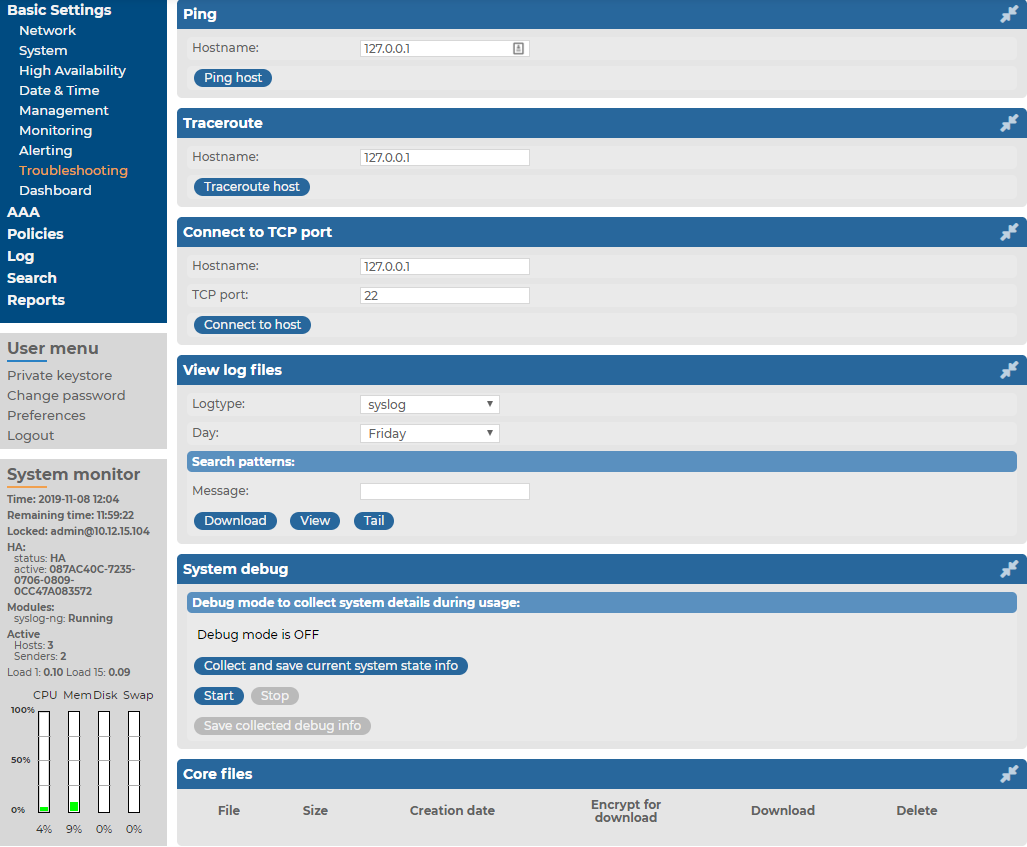Click the CPU usage bar
The height and width of the screenshot is (847, 1027).
pyautogui.click(x=44, y=762)
